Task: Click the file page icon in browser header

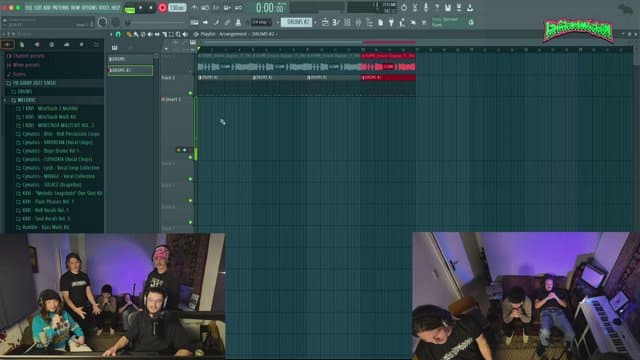Action: click(22, 44)
